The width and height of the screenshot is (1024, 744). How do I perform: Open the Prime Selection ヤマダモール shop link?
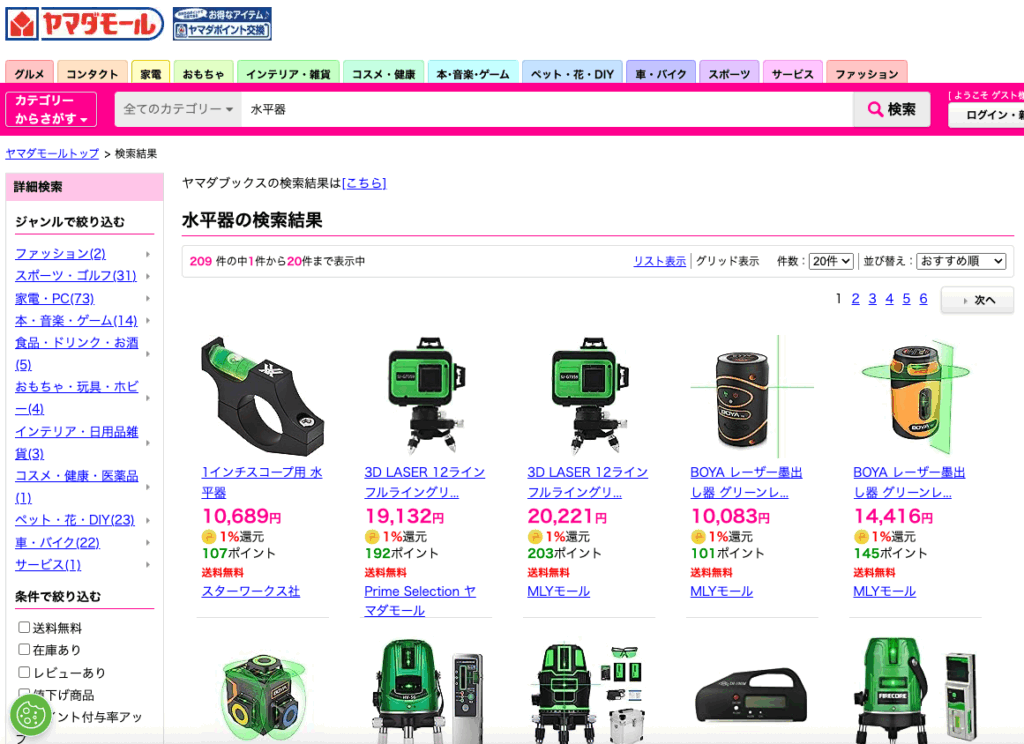420,600
